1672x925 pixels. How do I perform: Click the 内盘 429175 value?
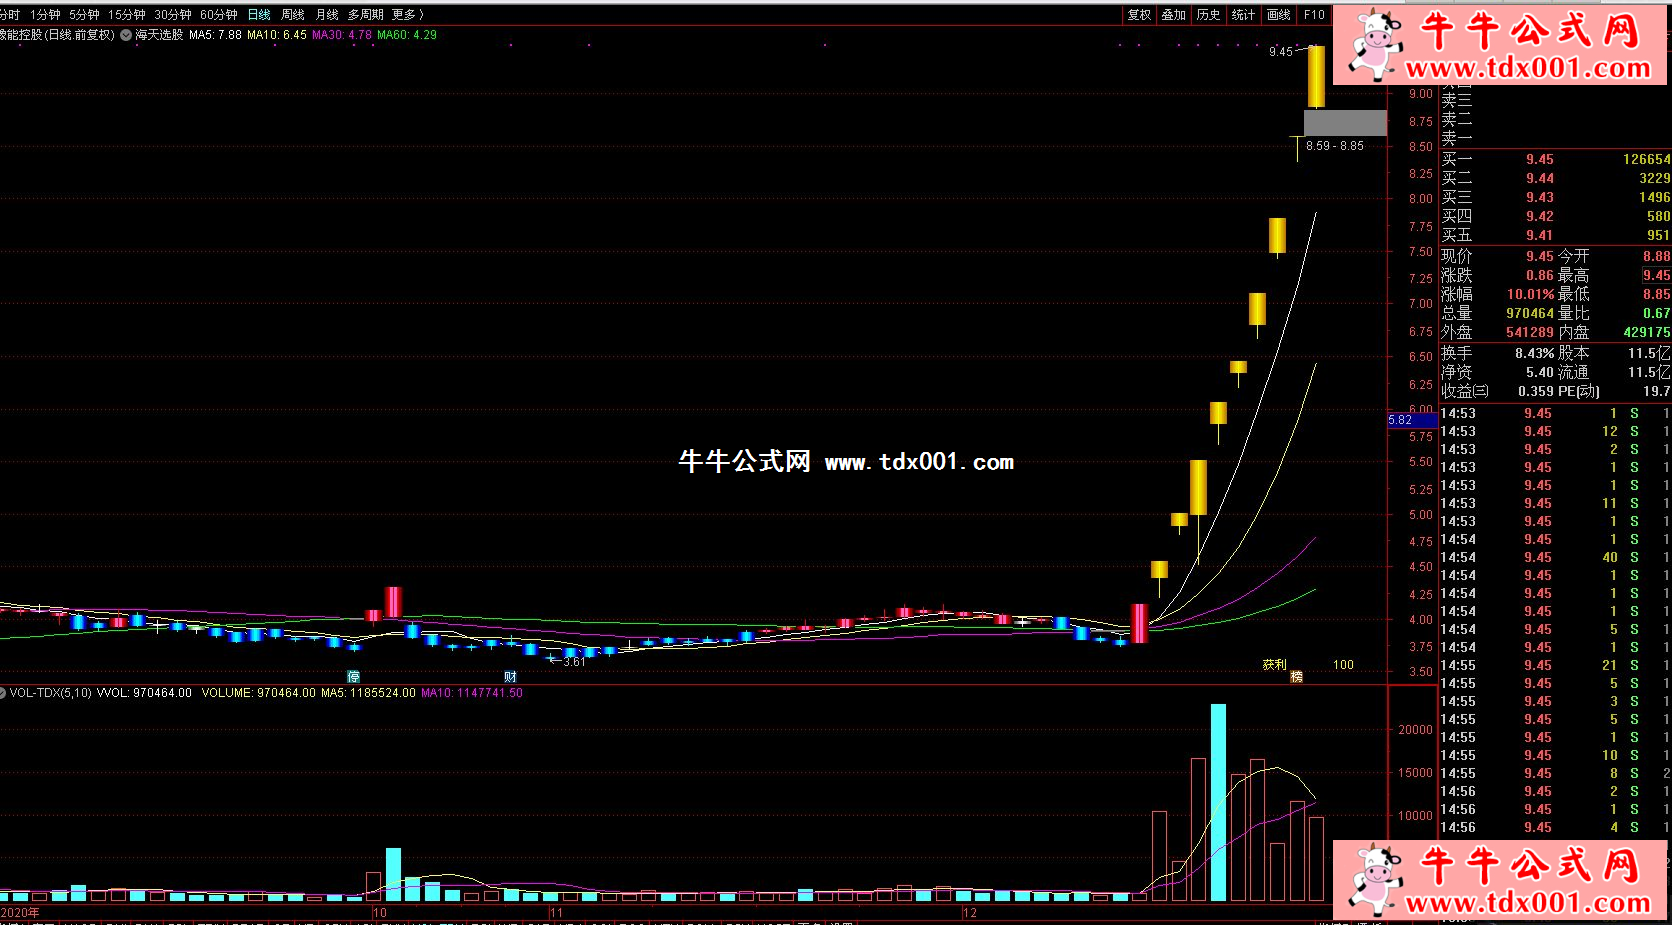1646,333
